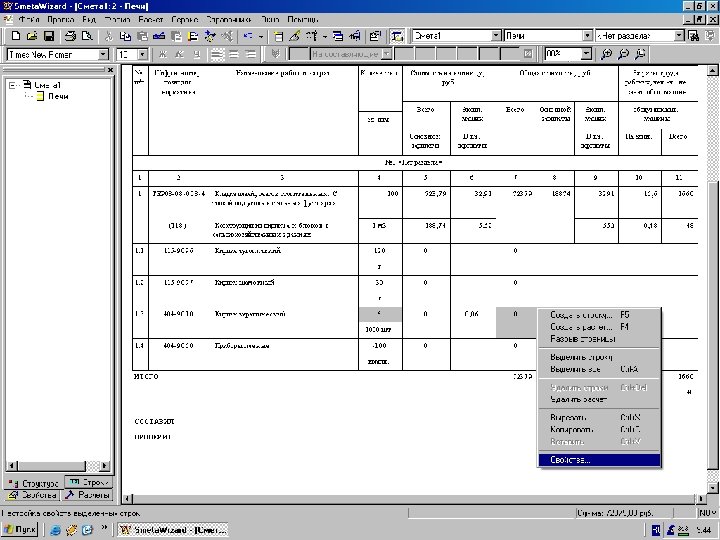Image resolution: width=720 pixels, height=540 pixels.
Task: Choose Свойства... in the context menu
Action: tap(599, 460)
